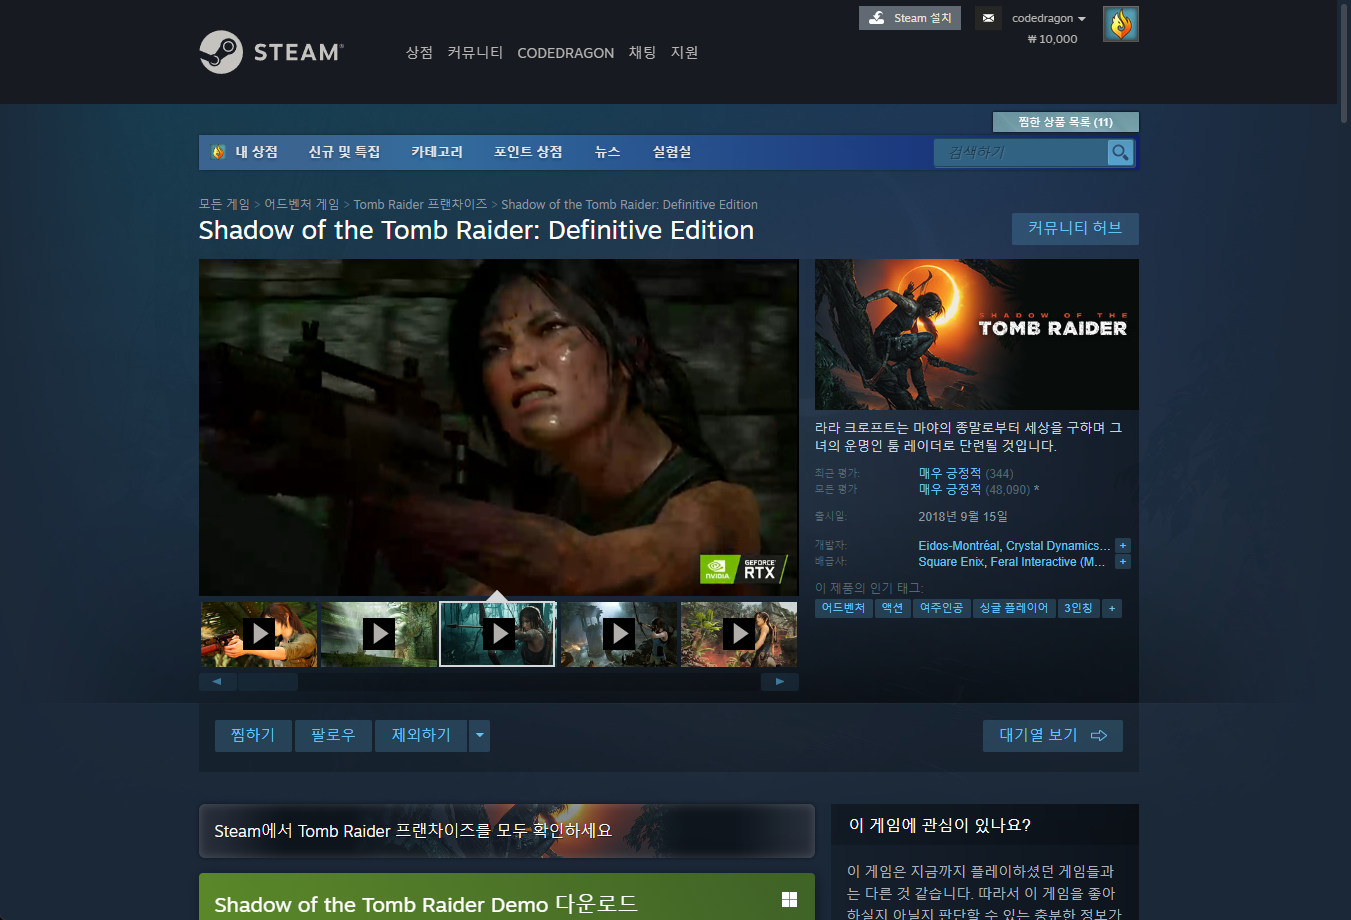Play the first trailer thumbnail with rifle
This screenshot has height=920, width=1351.
point(259,634)
